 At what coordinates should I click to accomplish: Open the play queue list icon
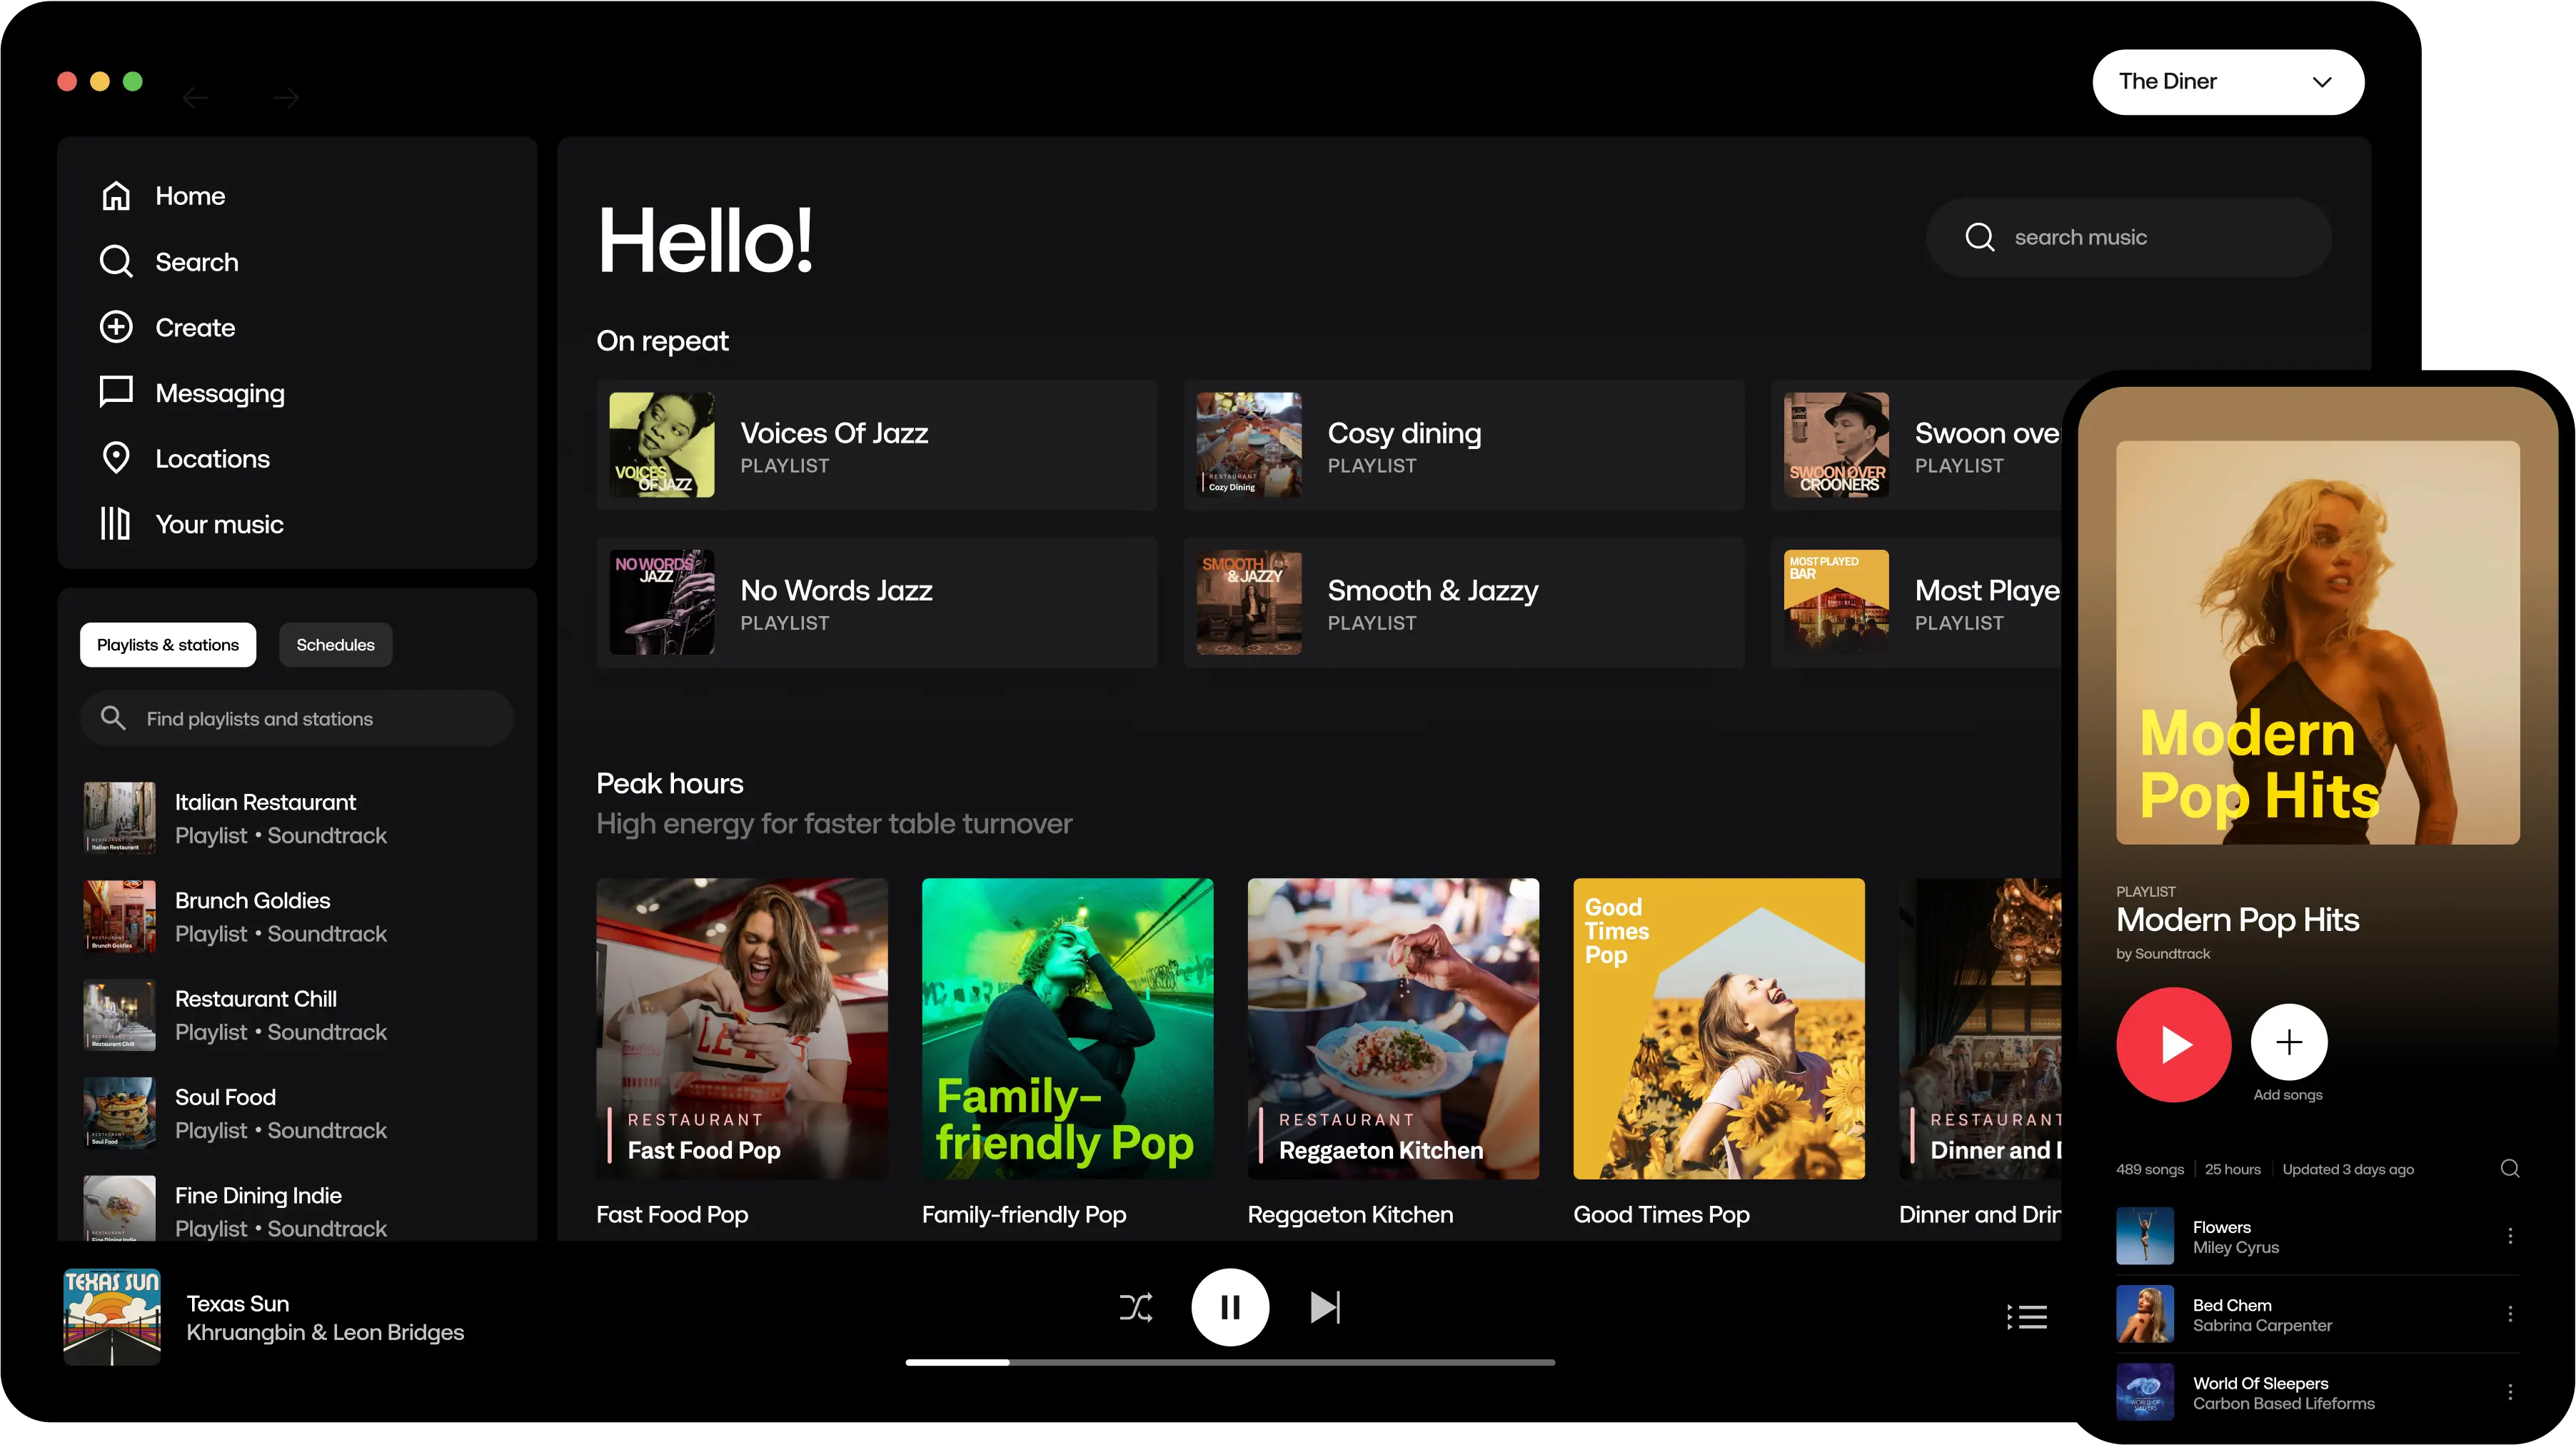point(2027,1316)
